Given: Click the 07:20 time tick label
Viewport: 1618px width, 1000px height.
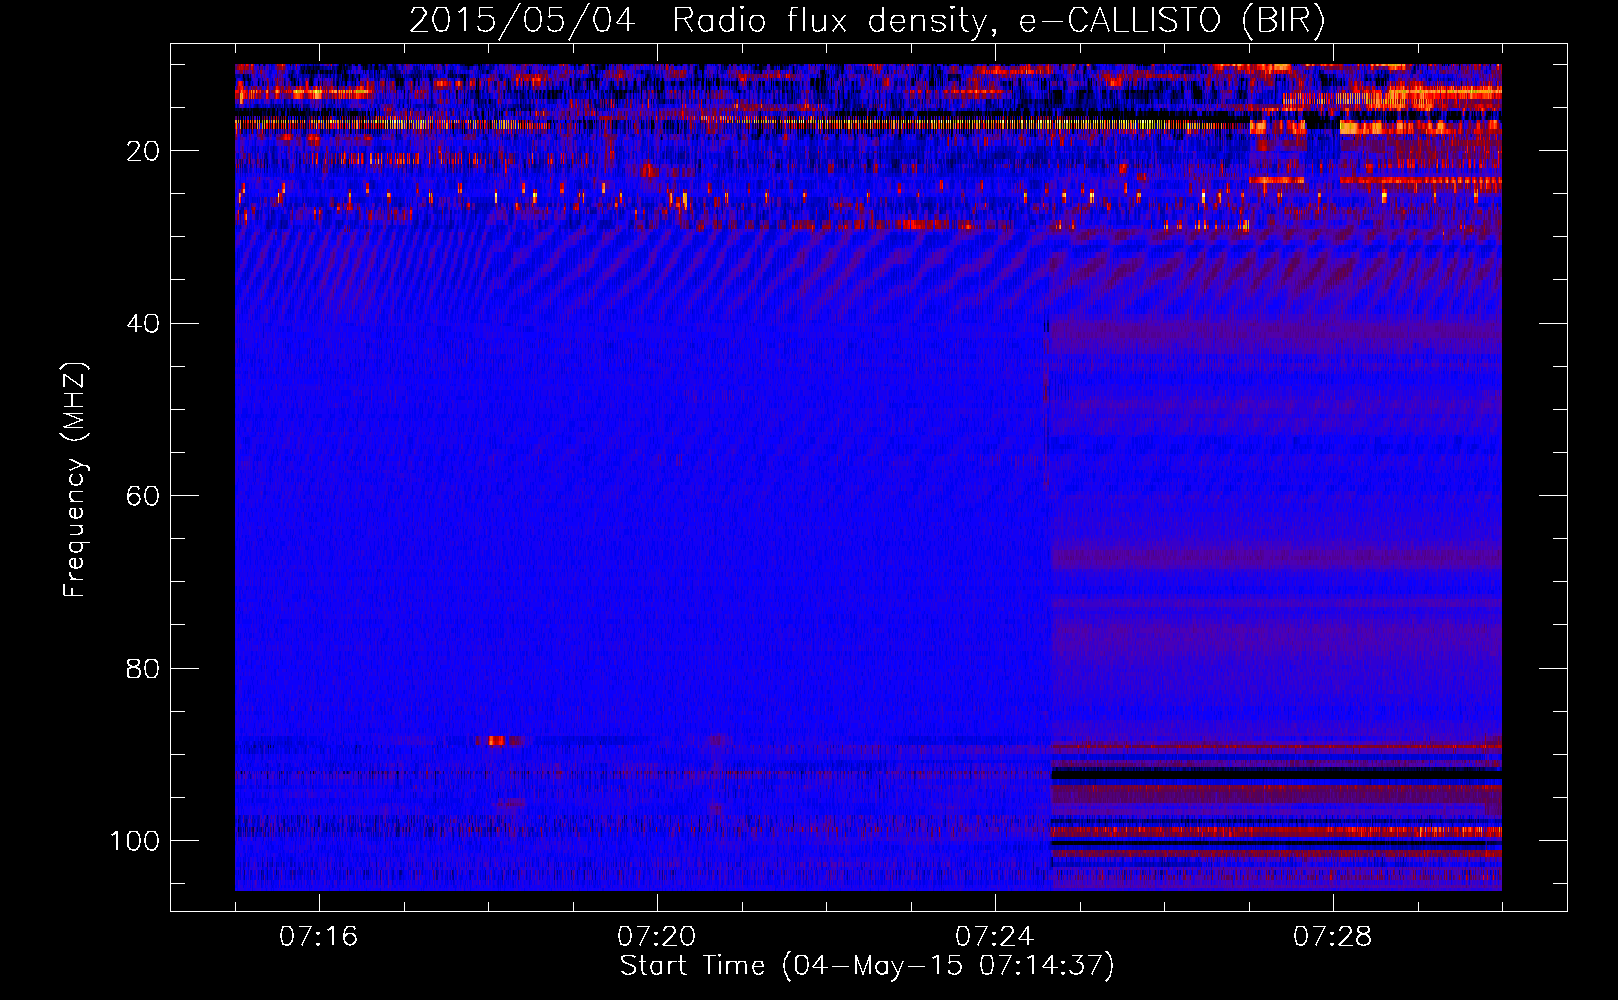Looking at the screenshot, I should point(657,937).
